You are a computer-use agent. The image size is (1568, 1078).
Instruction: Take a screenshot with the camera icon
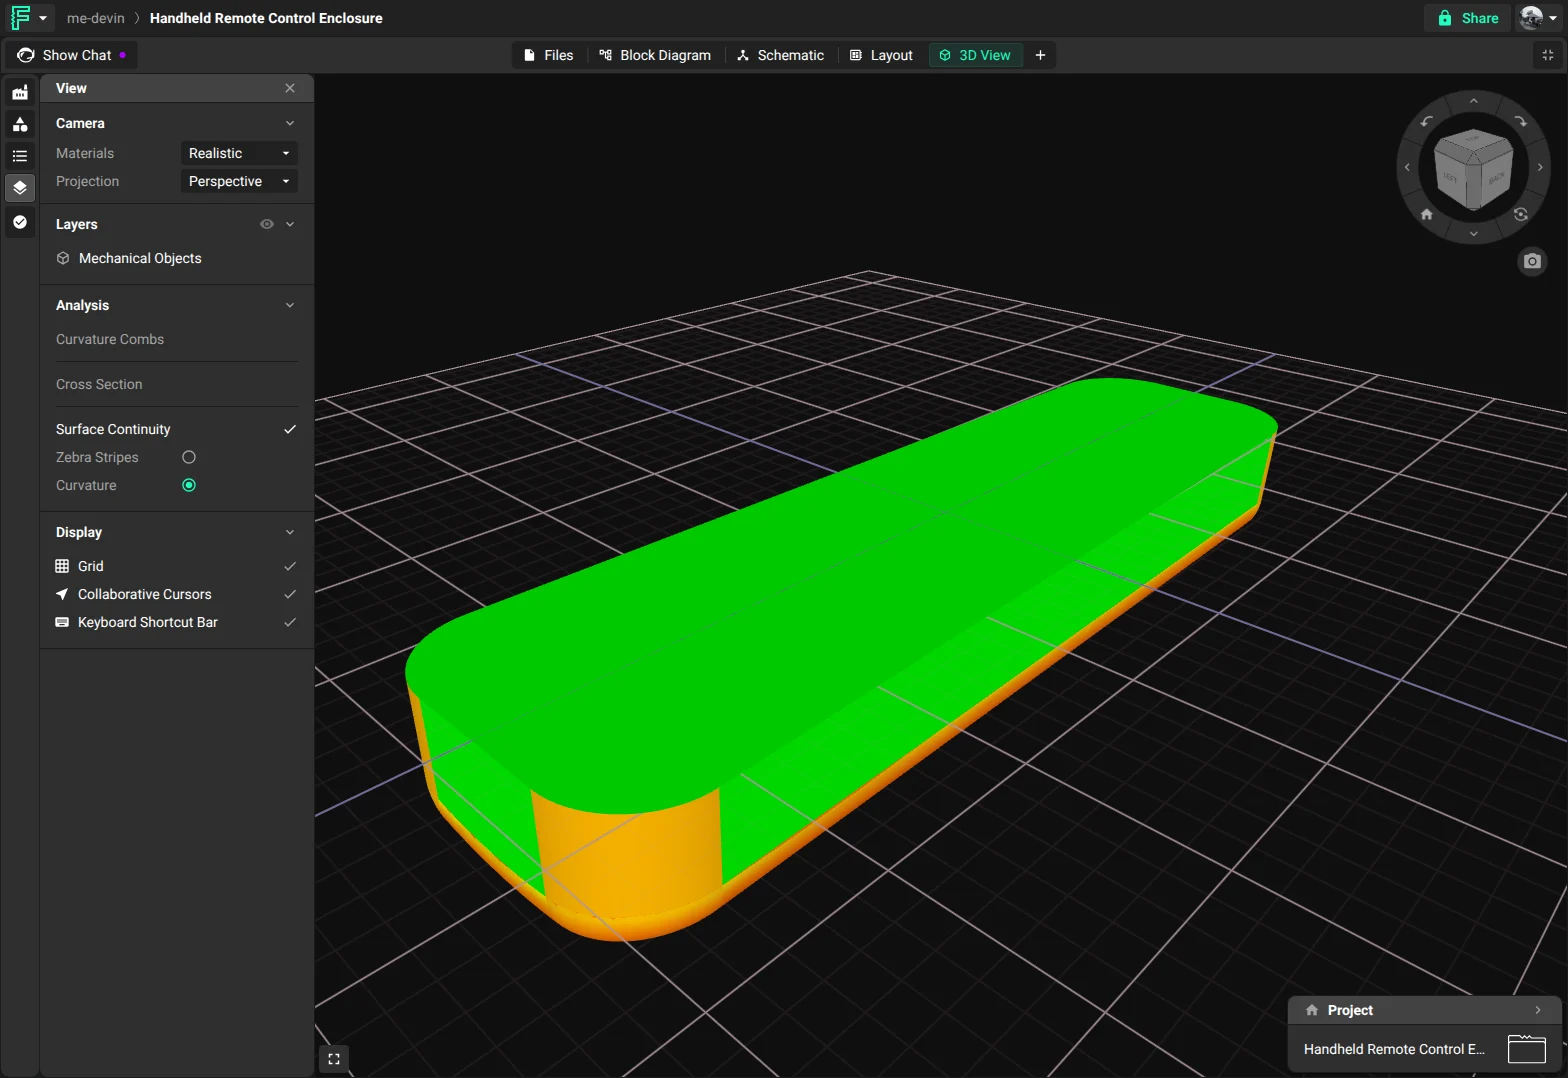pos(1532,261)
